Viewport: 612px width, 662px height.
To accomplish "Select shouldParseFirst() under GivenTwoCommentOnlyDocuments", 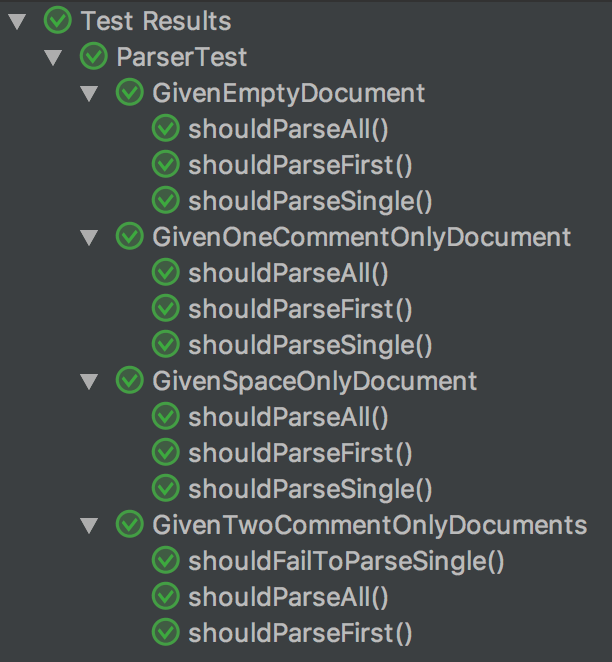I will point(300,633).
